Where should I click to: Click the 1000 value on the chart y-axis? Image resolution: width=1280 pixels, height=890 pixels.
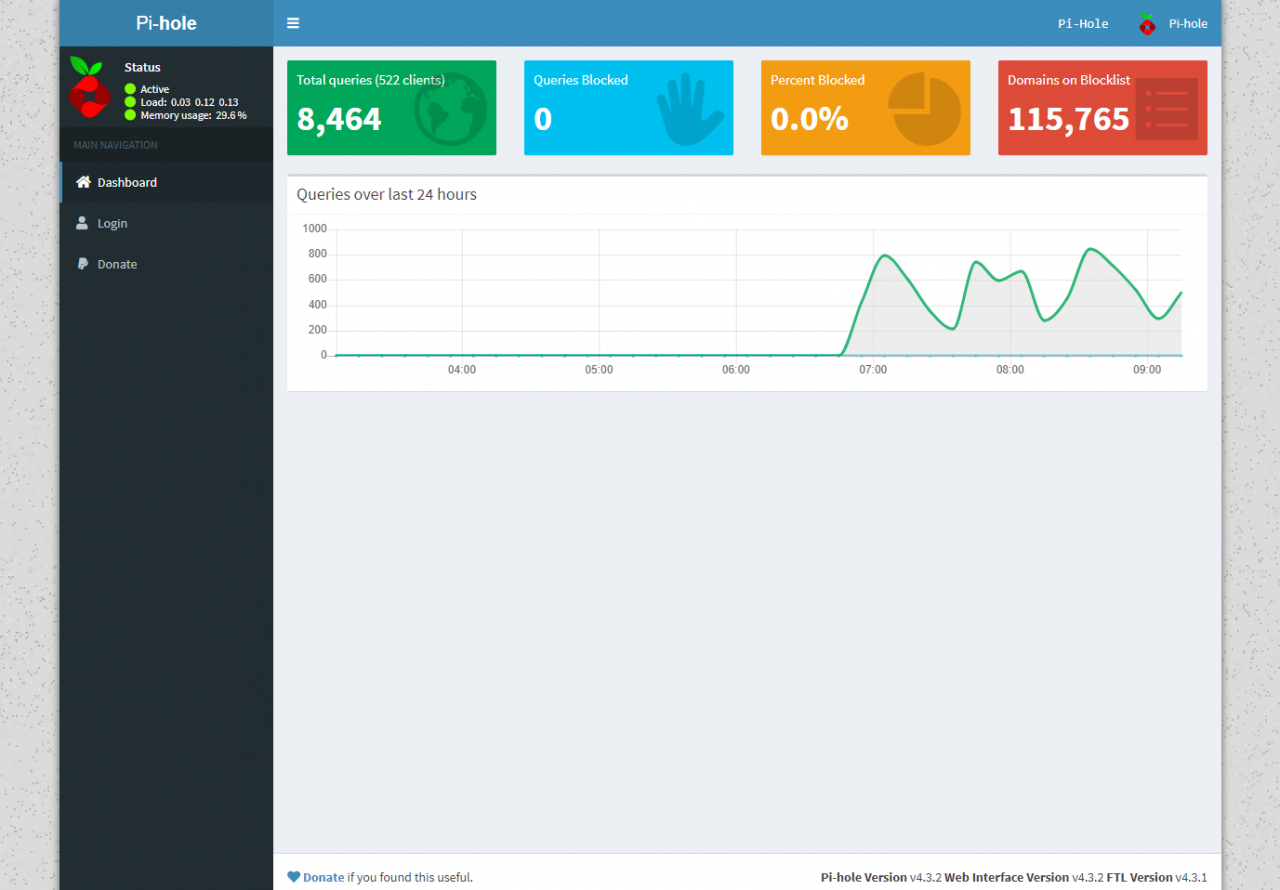pos(315,229)
